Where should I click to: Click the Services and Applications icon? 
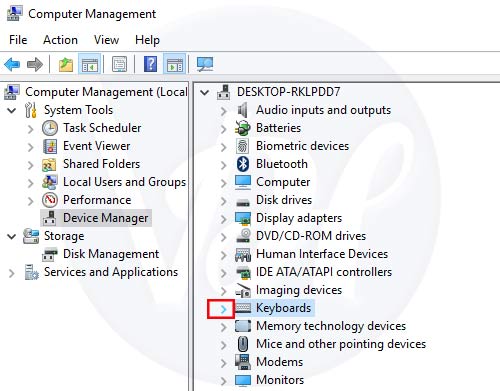point(31,272)
